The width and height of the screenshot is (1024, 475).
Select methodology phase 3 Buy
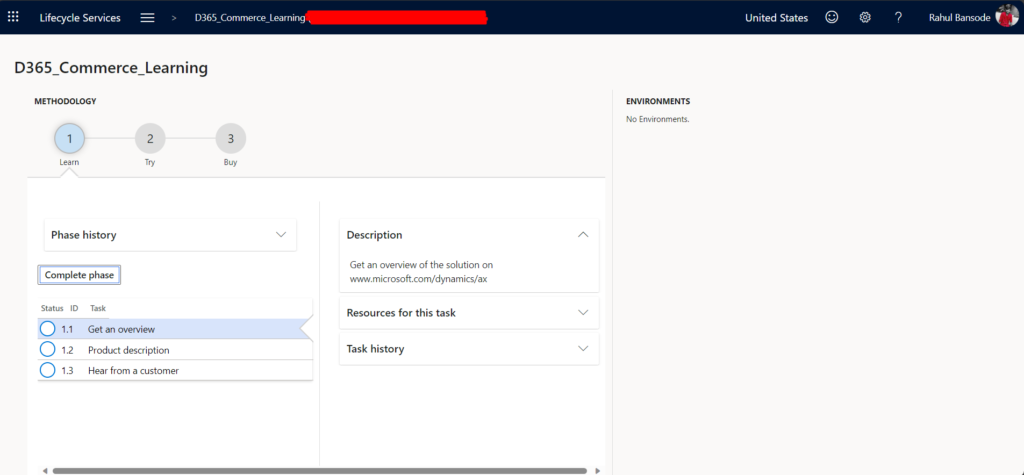(231, 139)
